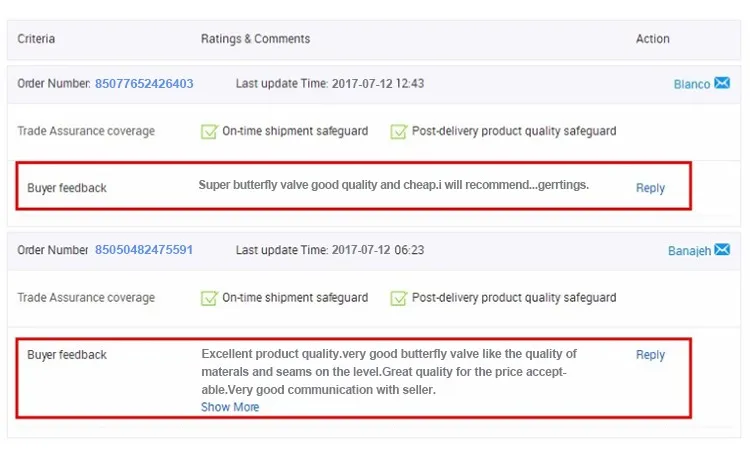Viewport: 750px width, 464px height.
Task: Click first order's post-delivery quality safeguard checkmark
Action: tap(399, 131)
